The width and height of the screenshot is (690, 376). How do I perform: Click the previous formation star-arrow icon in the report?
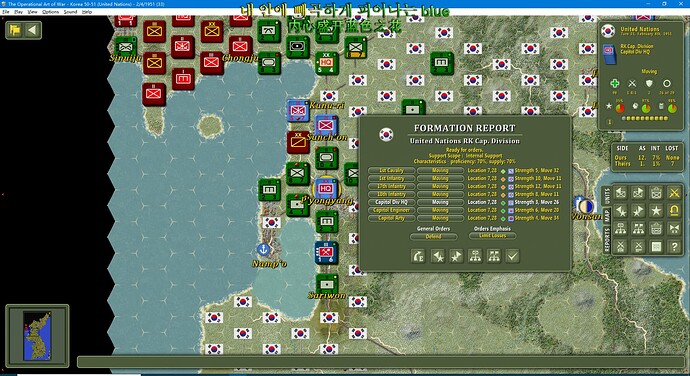(437, 256)
